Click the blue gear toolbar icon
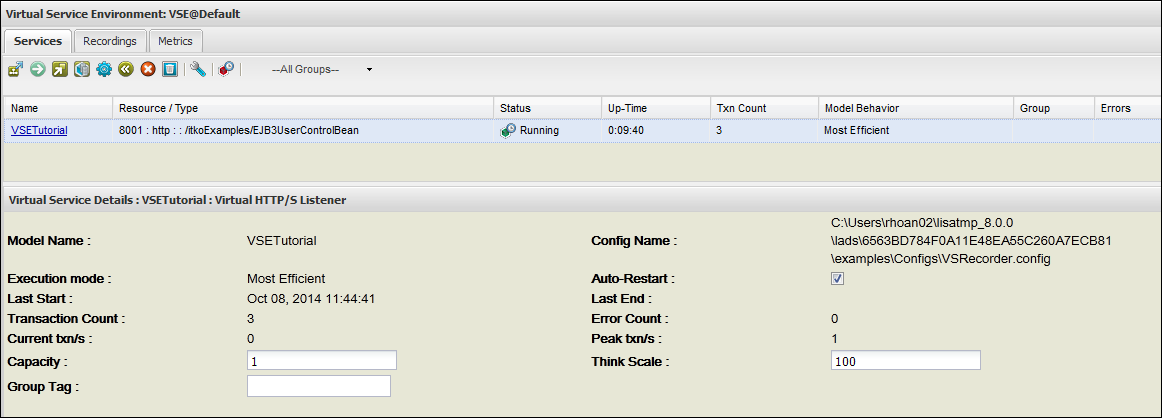The width and height of the screenshot is (1162, 418). tap(104, 69)
